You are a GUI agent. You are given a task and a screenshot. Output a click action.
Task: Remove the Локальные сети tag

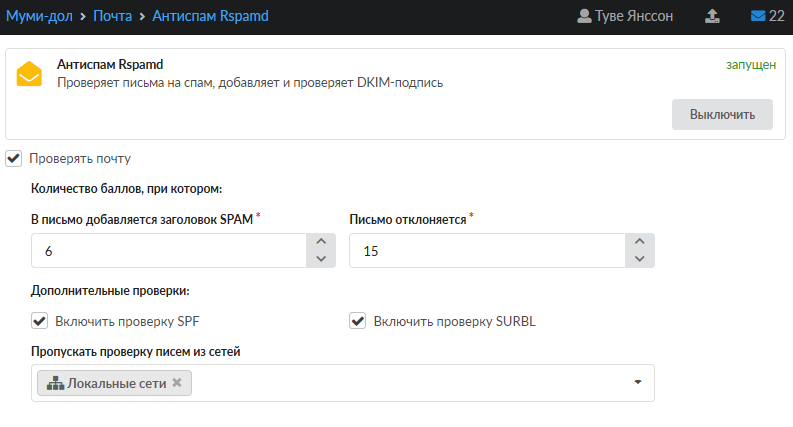tap(177, 383)
